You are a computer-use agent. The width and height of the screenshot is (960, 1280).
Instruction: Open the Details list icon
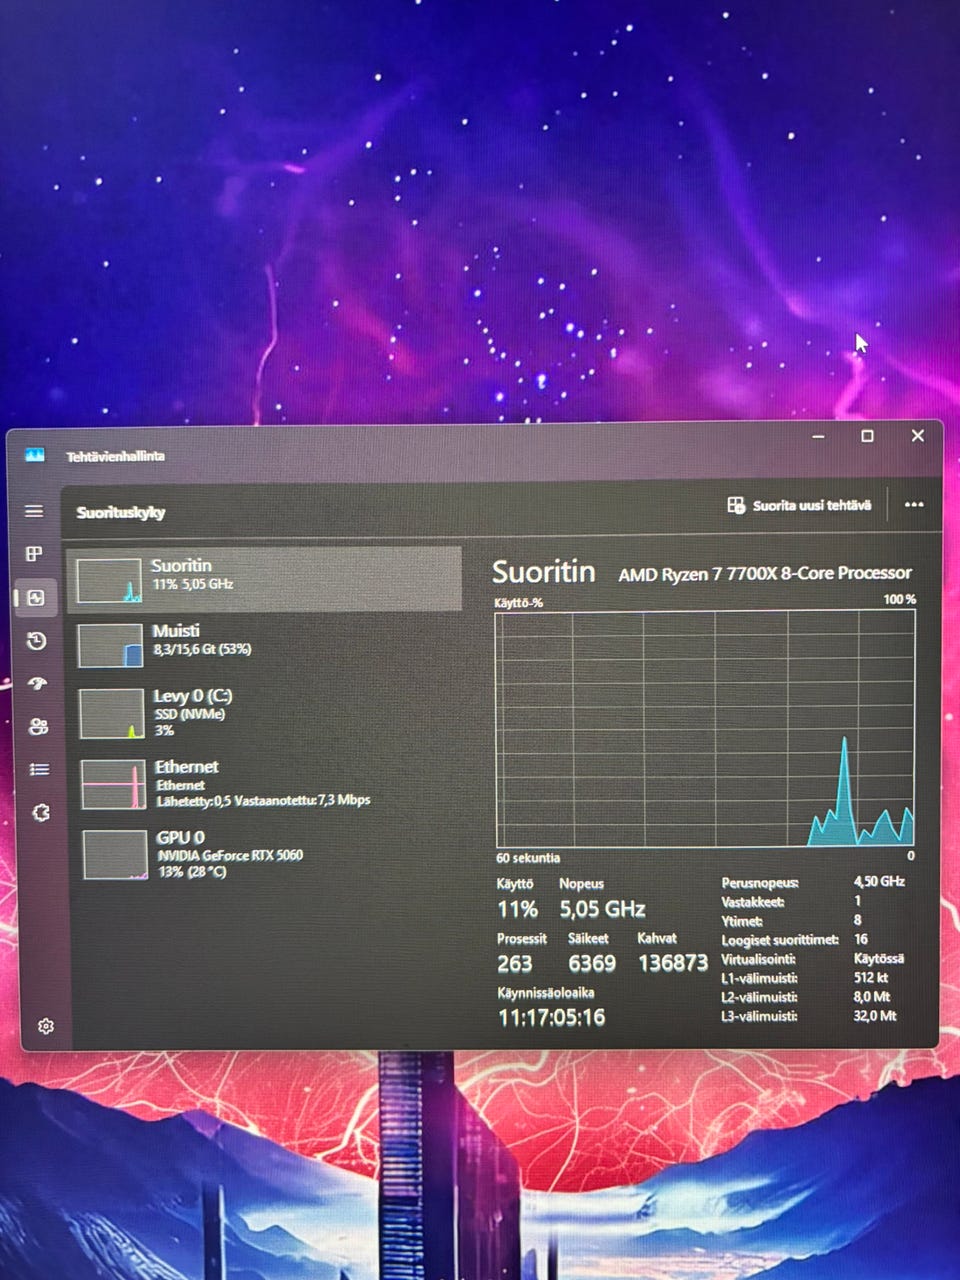(x=39, y=769)
